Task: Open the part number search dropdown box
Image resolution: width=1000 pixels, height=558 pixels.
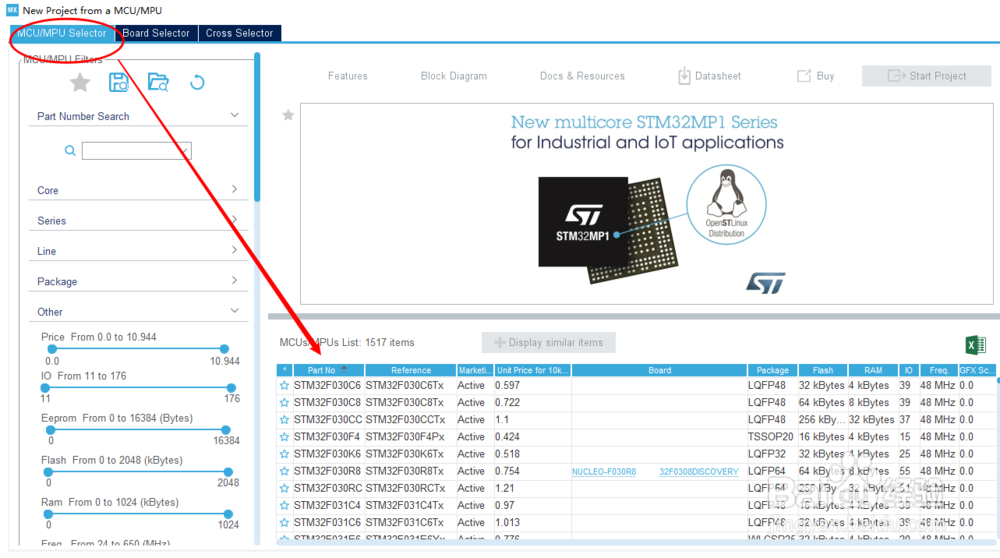Action: (x=136, y=151)
